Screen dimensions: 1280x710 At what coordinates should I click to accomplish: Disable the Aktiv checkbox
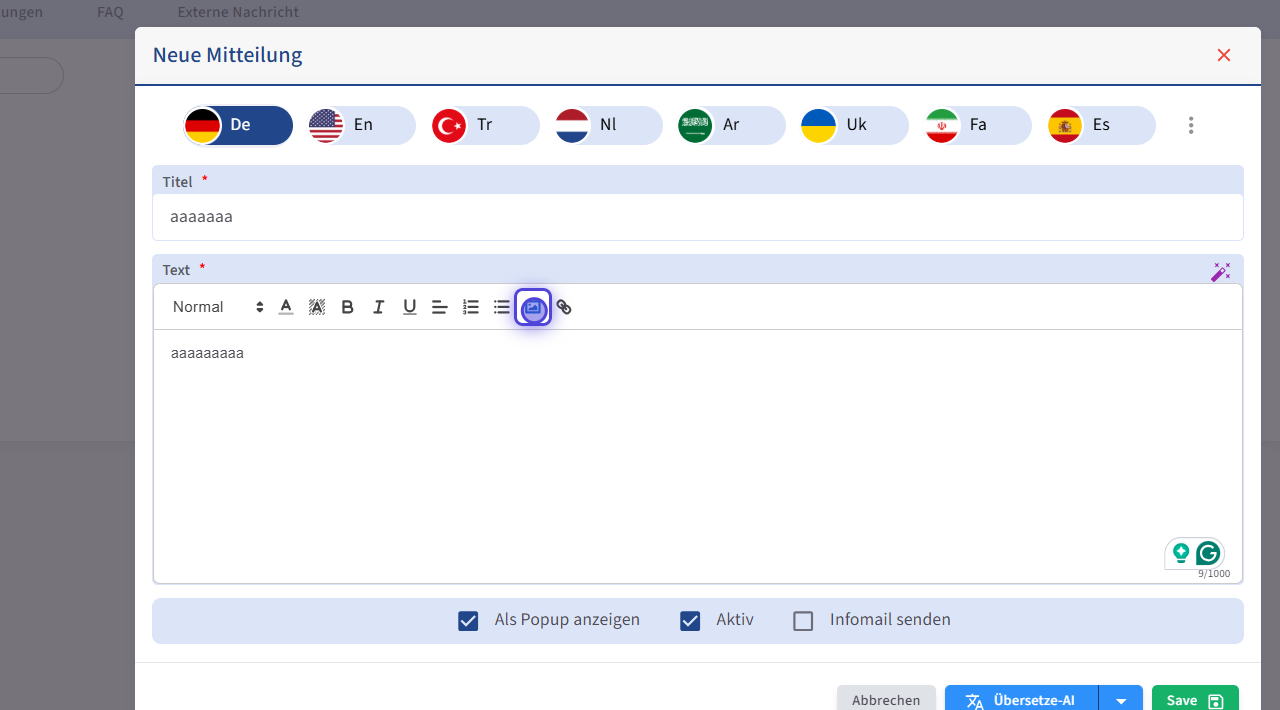[x=690, y=621]
